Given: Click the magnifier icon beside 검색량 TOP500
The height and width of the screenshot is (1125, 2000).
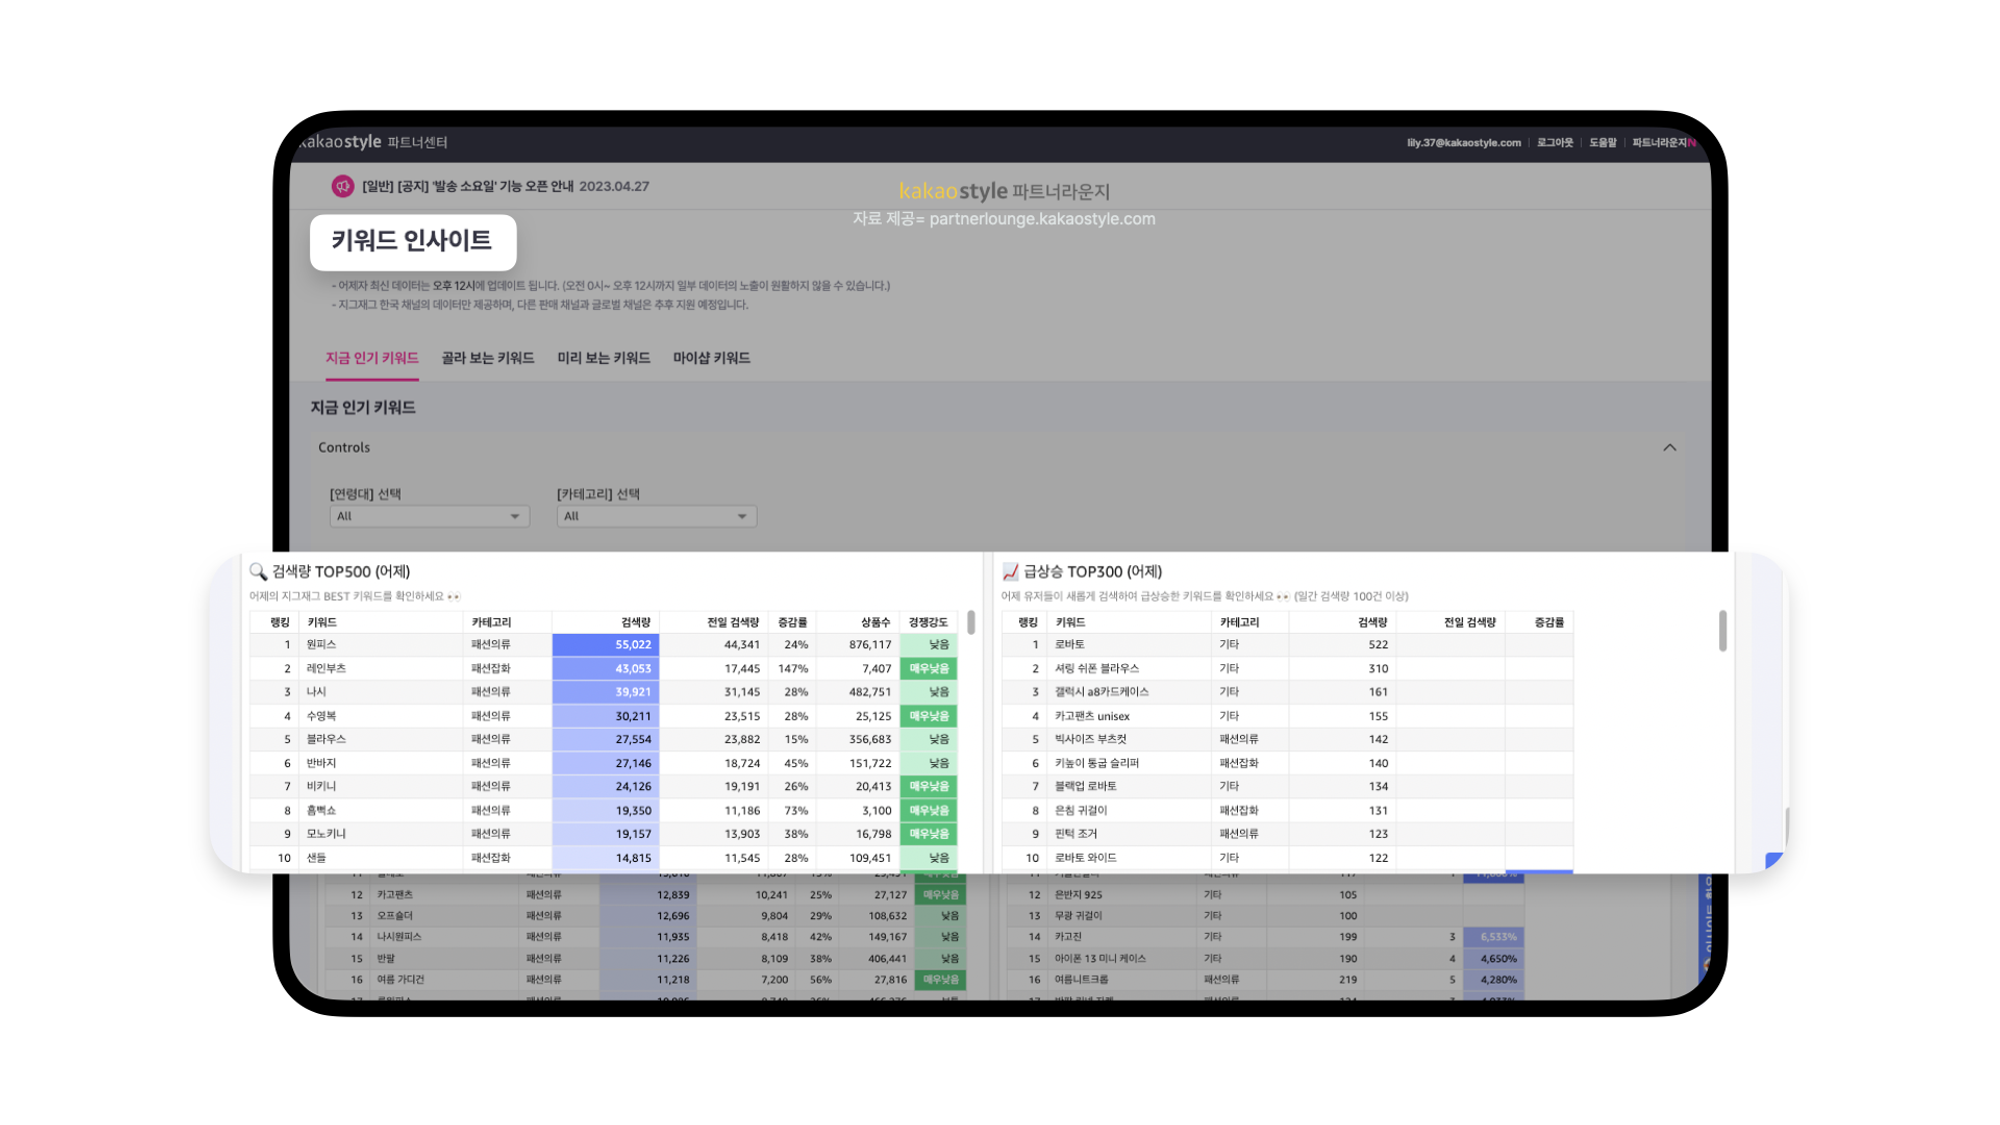Looking at the screenshot, I should click(258, 572).
